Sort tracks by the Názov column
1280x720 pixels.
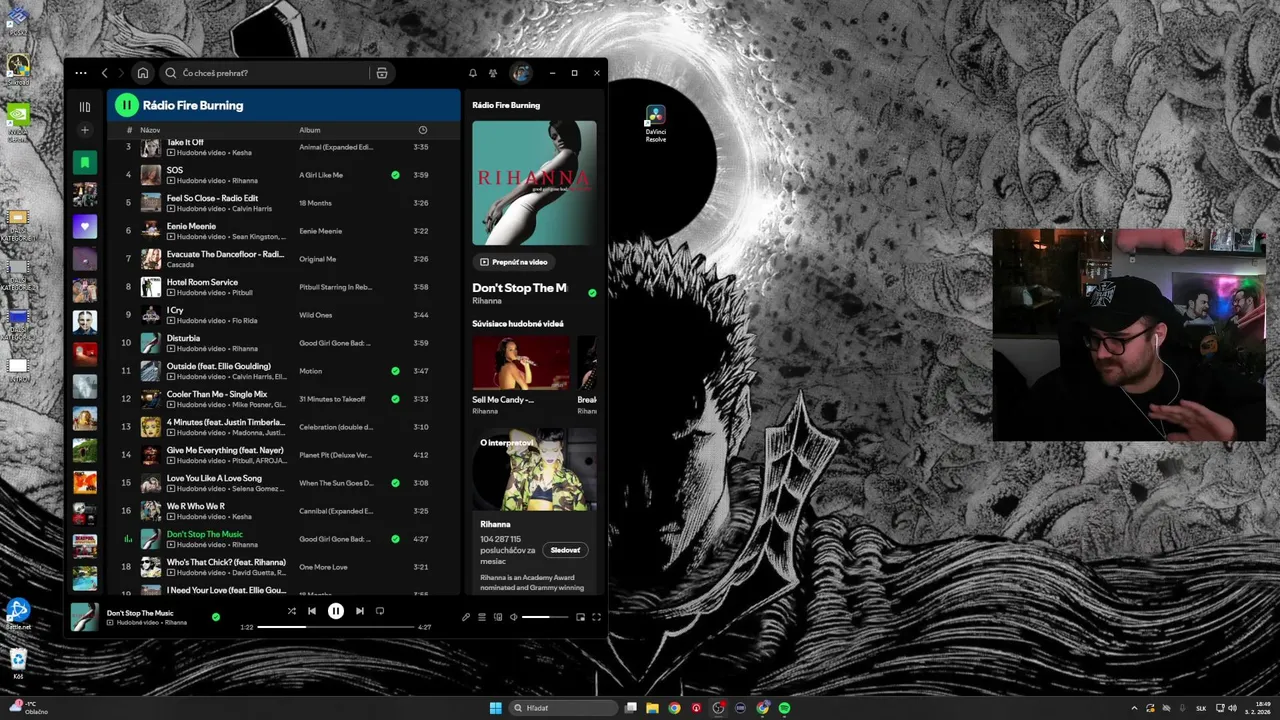tap(150, 130)
